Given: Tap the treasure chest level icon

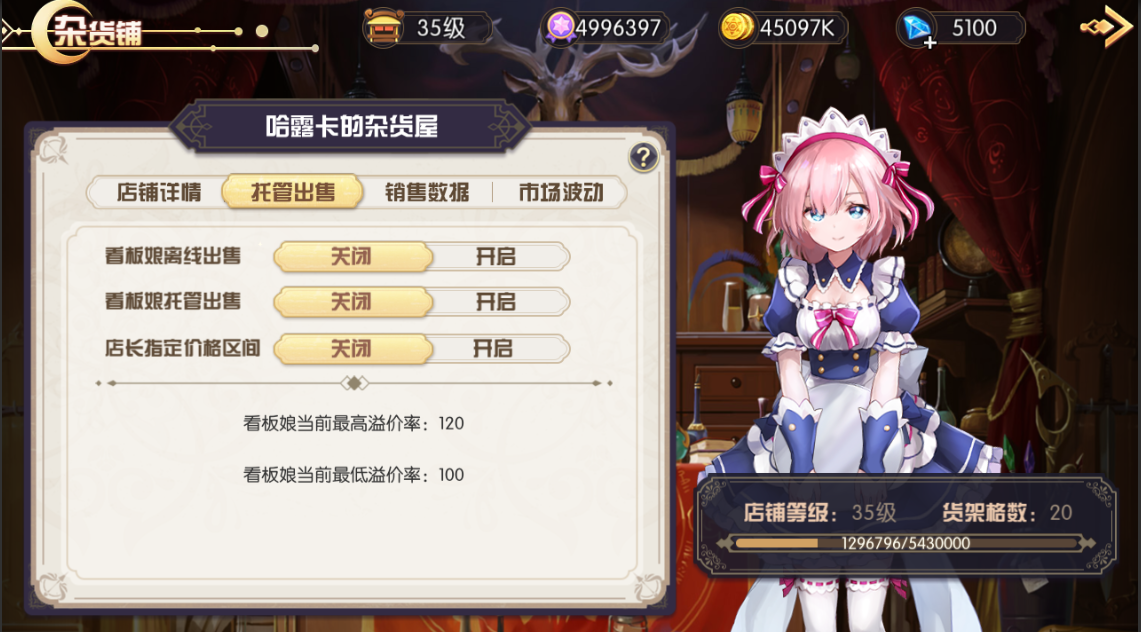Looking at the screenshot, I should click(383, 28).
